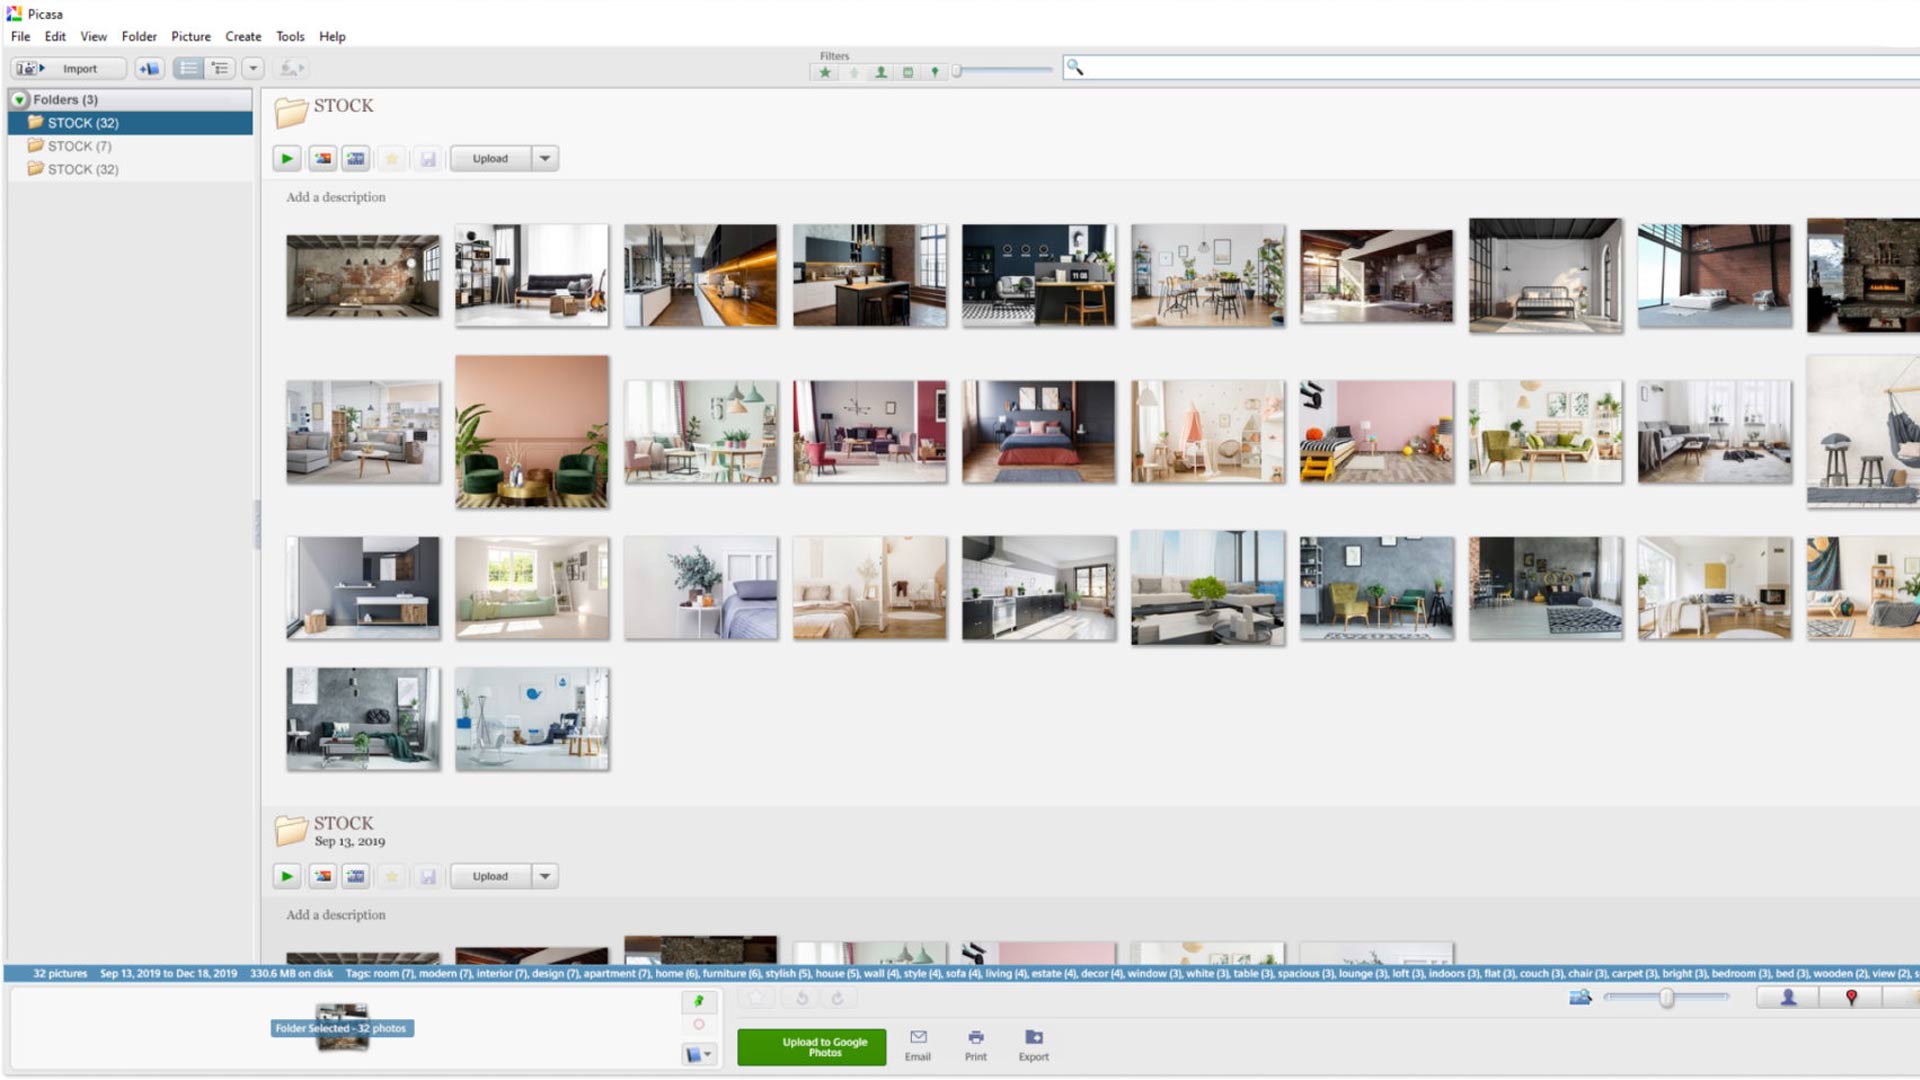Image resolution: width=1920 pixels, height=1080 pixels.
Task: Open the Picture menu
Action: [191, 36]
